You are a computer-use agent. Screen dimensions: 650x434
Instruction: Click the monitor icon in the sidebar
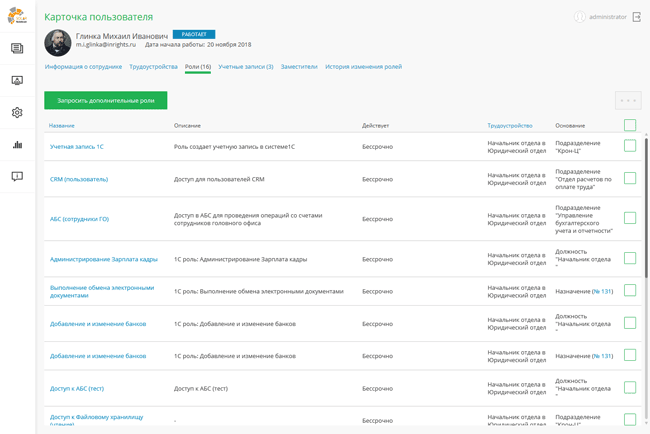pyautogui.click(x=17, y=80)
